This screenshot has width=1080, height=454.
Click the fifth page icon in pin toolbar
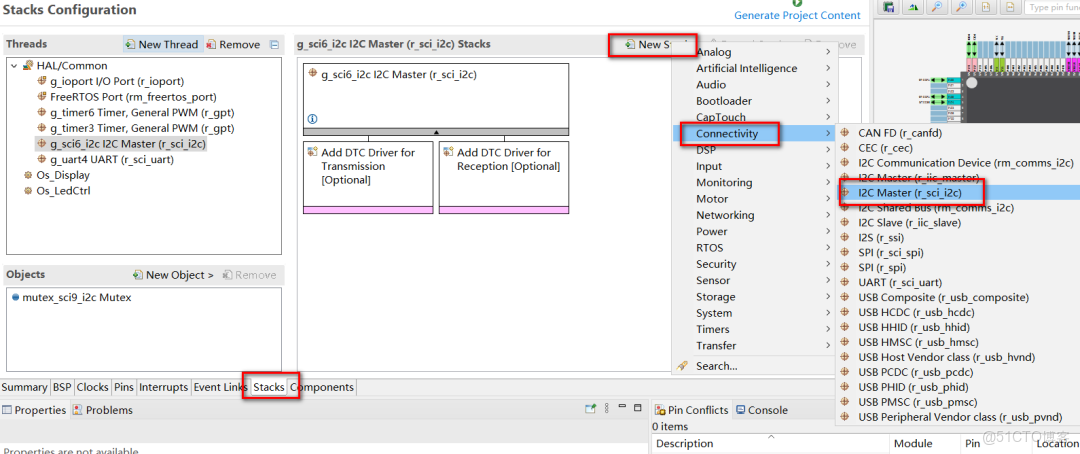pyautogui.click(x=986, y=8)
